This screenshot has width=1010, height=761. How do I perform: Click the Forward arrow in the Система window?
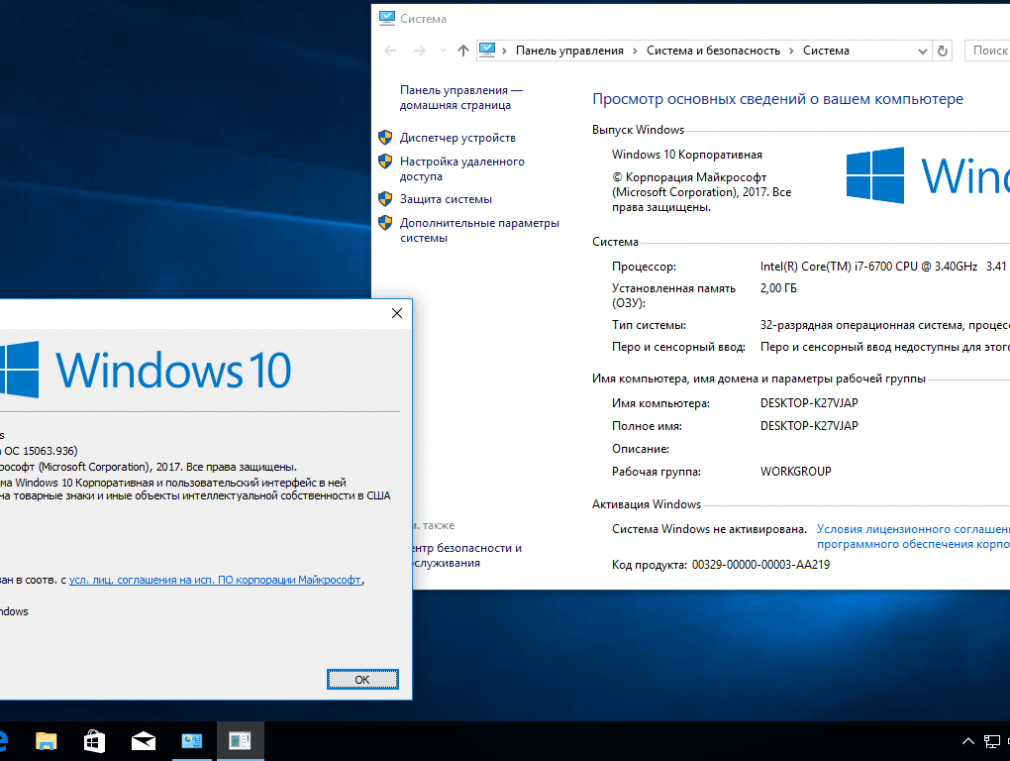419,50
